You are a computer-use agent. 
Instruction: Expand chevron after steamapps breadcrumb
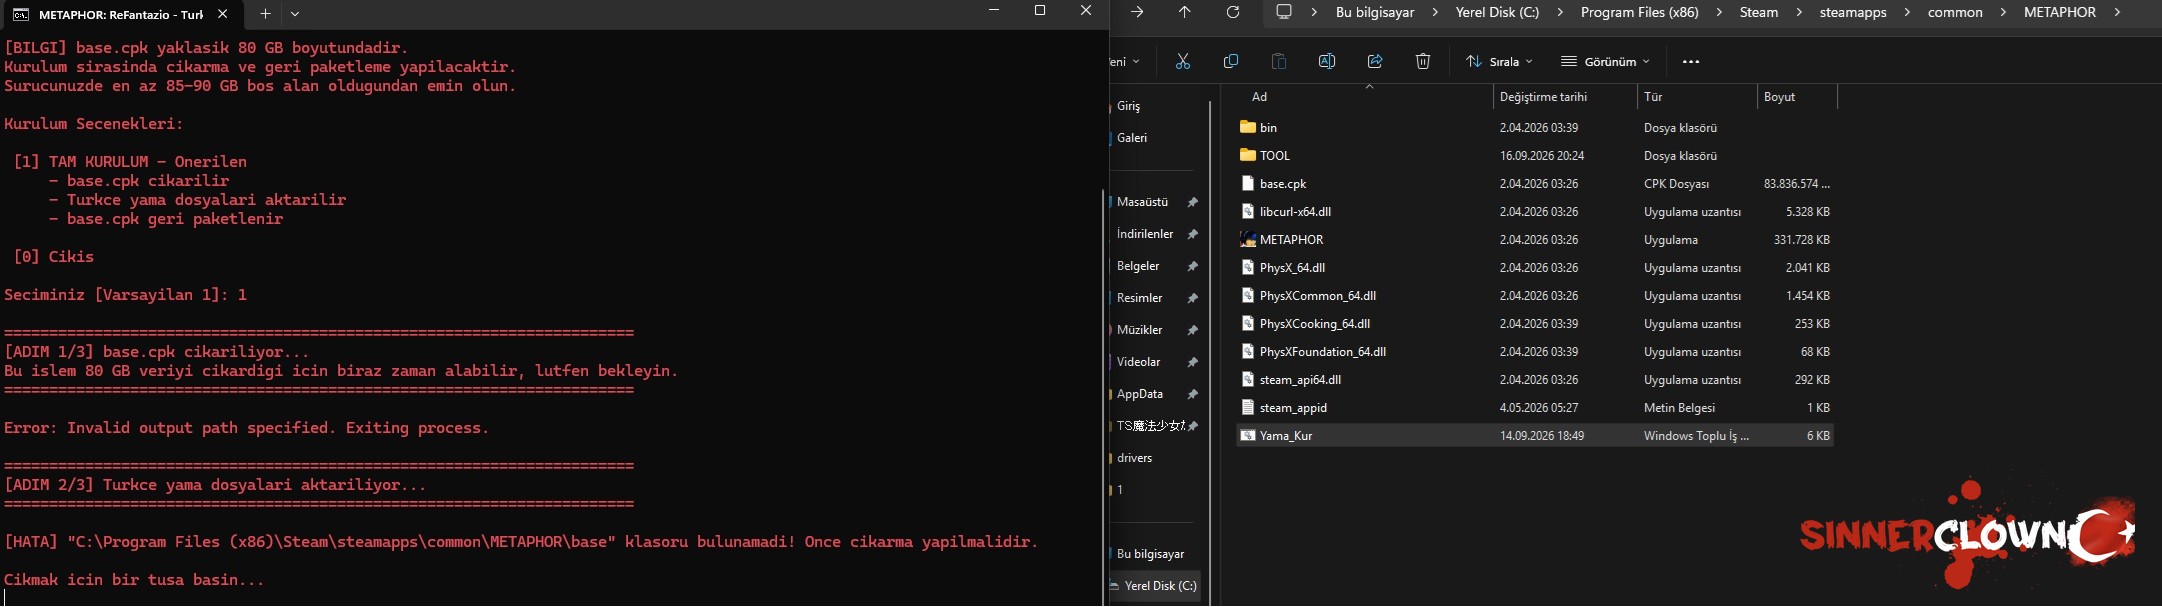pyautogui.click(x=1907, y=13)
